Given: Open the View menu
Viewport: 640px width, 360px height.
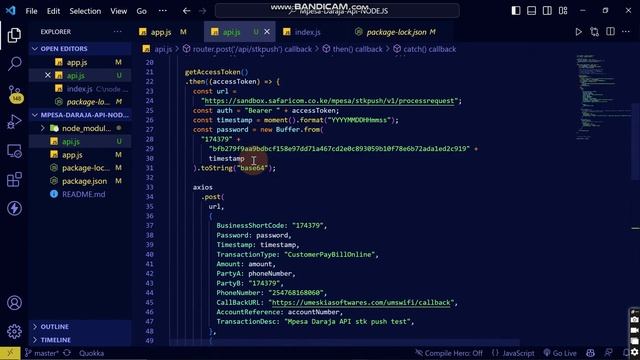Looking at the screenshot, I should coord(118,11).
